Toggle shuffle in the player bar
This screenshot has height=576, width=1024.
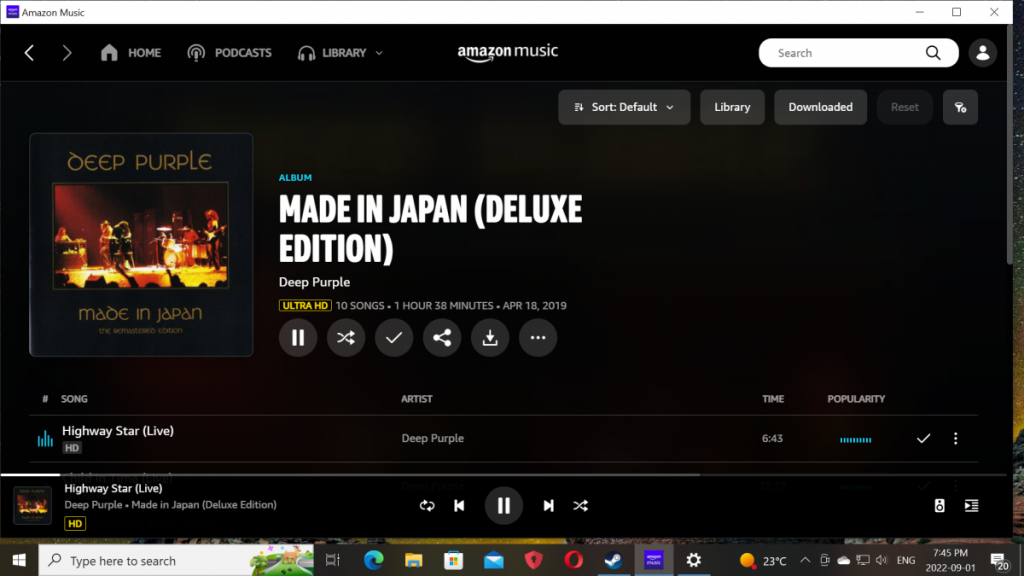tap(581, 505)
